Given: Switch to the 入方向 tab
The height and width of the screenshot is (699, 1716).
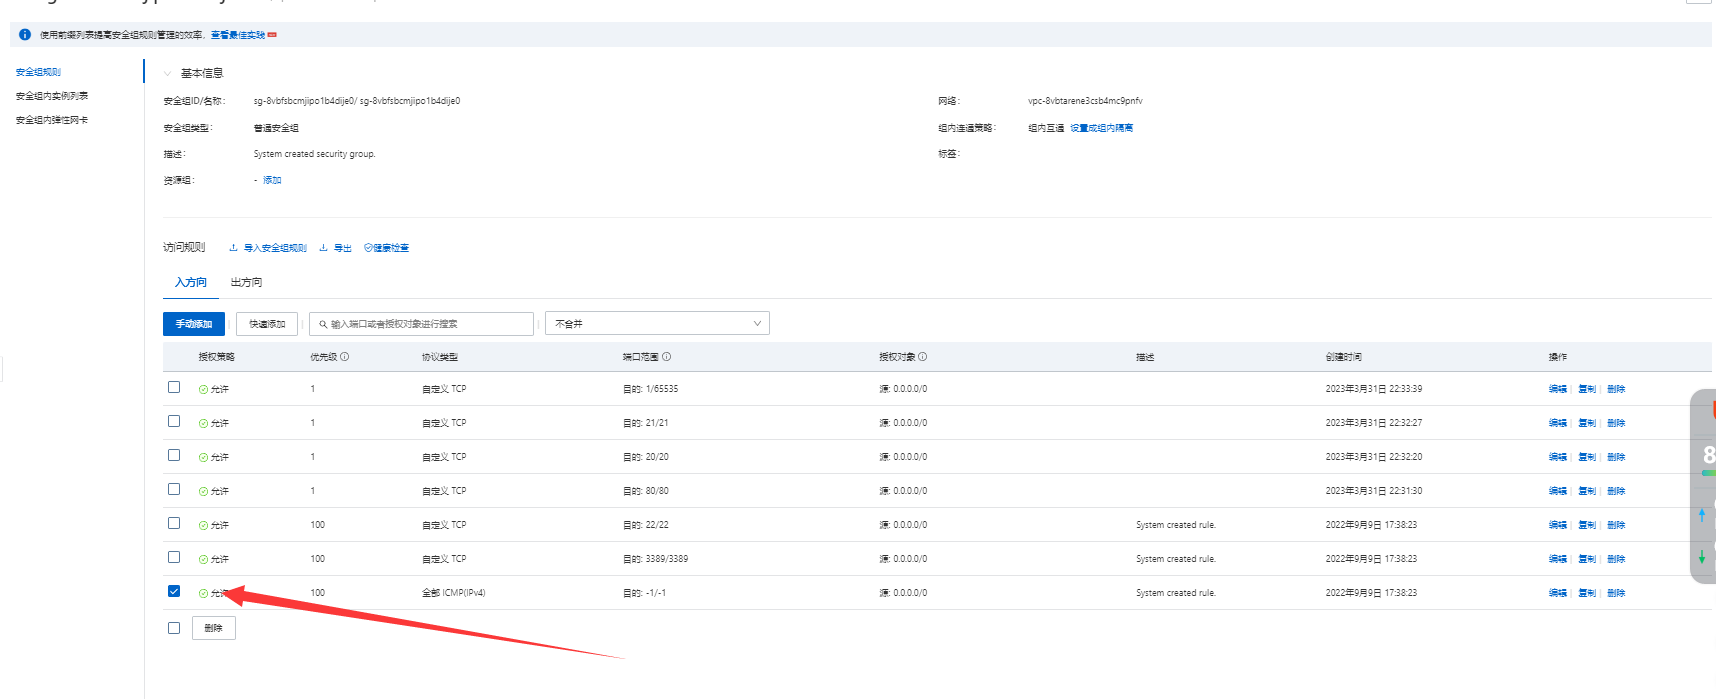Looking at the screenshot, I should click(x=191, y=282).
